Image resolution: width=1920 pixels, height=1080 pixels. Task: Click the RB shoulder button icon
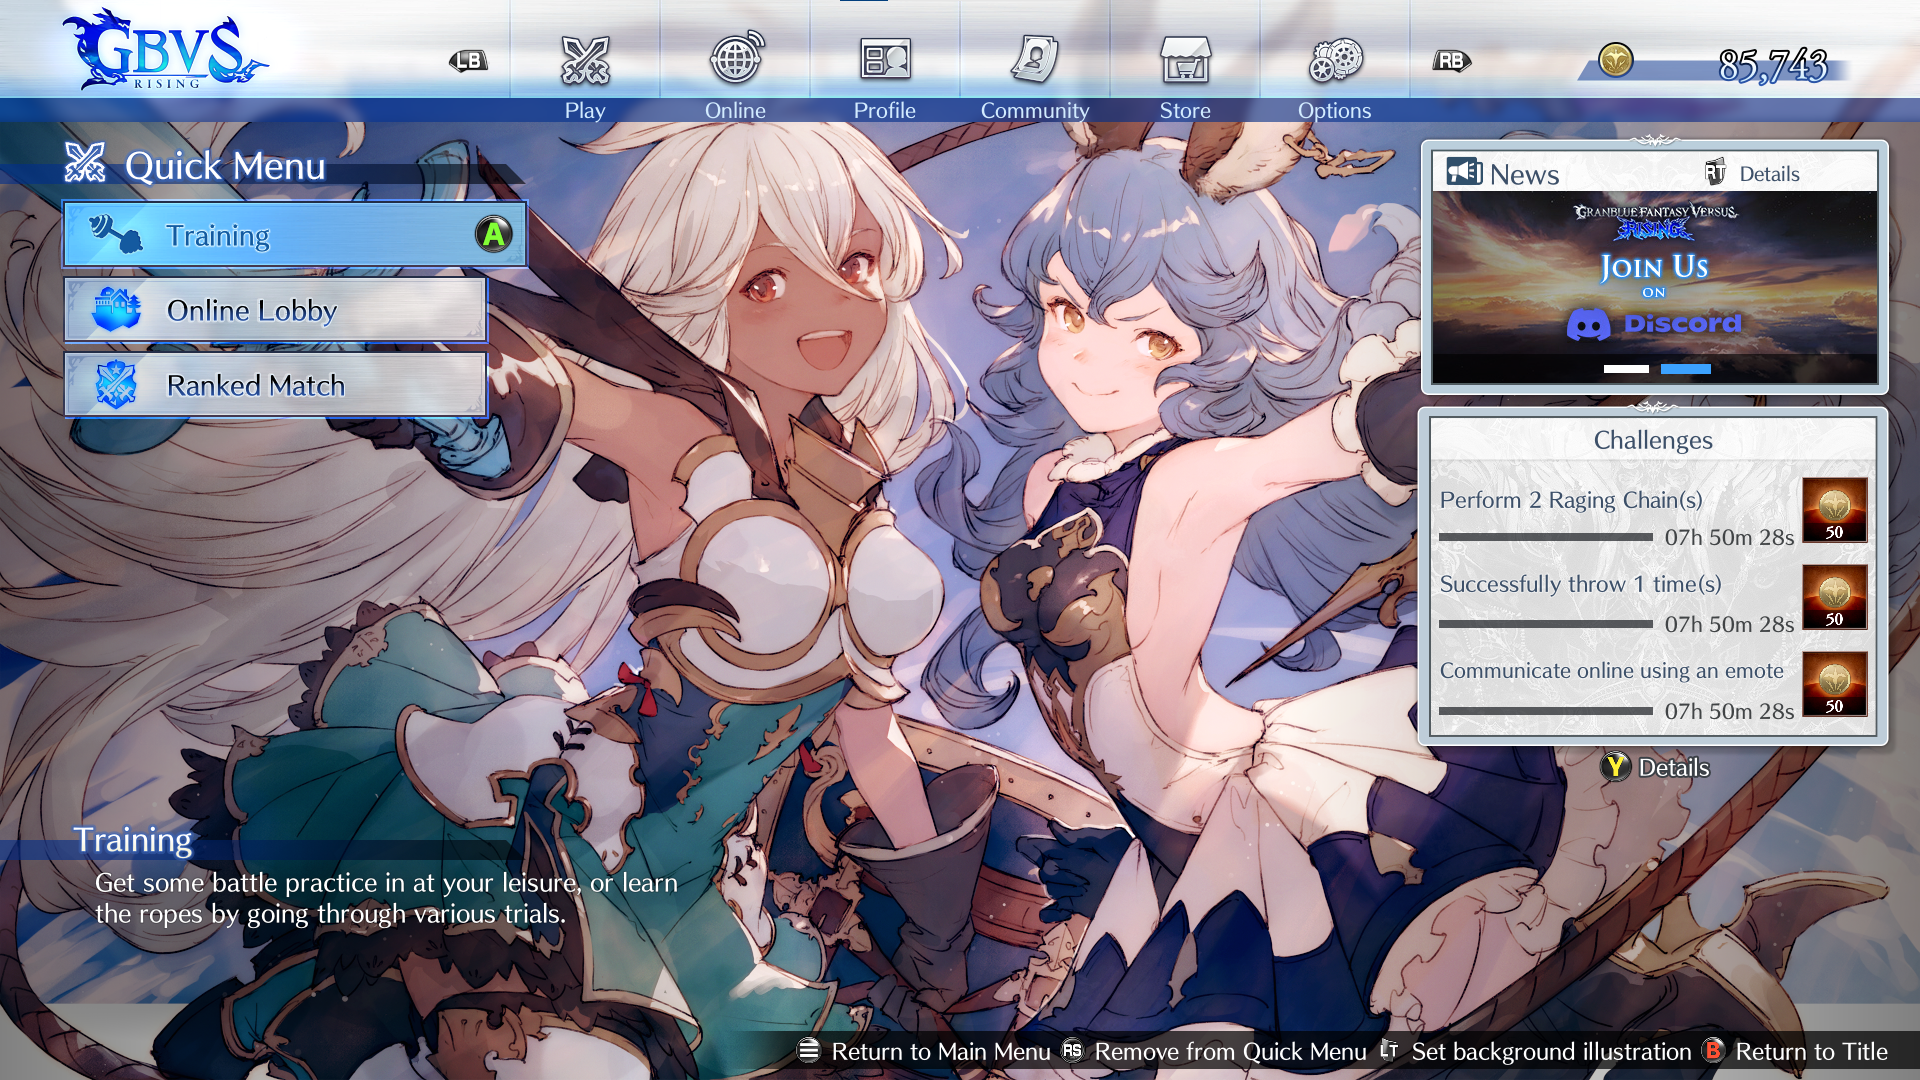coord(1451,61)
